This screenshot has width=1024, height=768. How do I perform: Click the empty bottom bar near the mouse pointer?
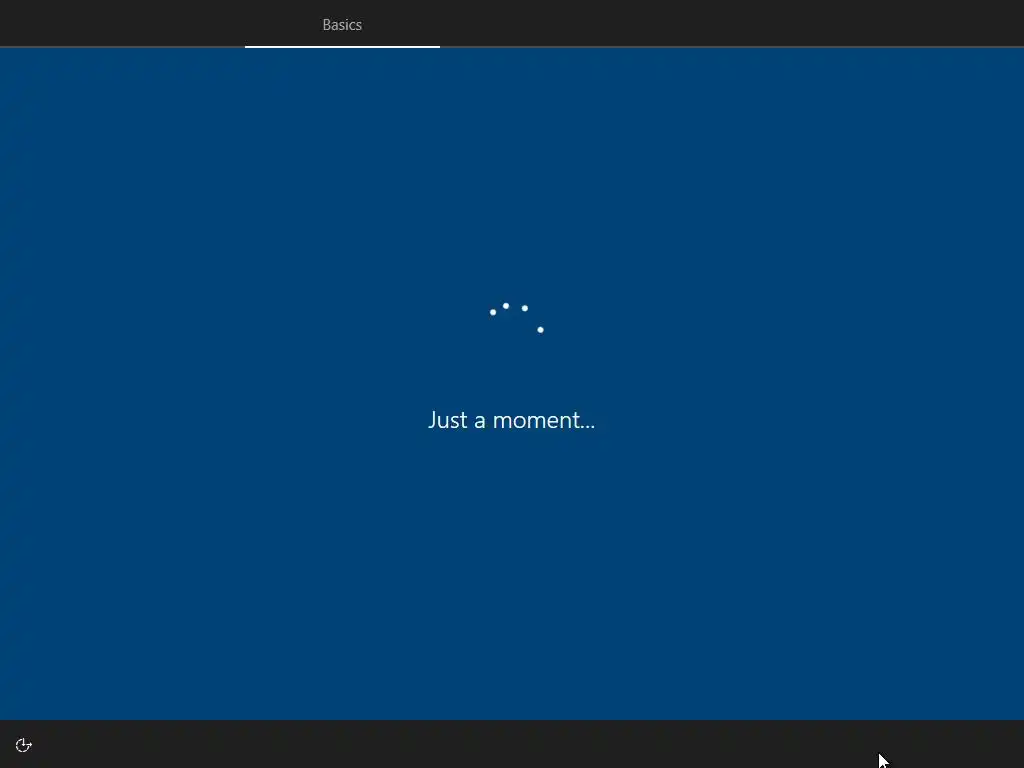click(x=849, y=744)
